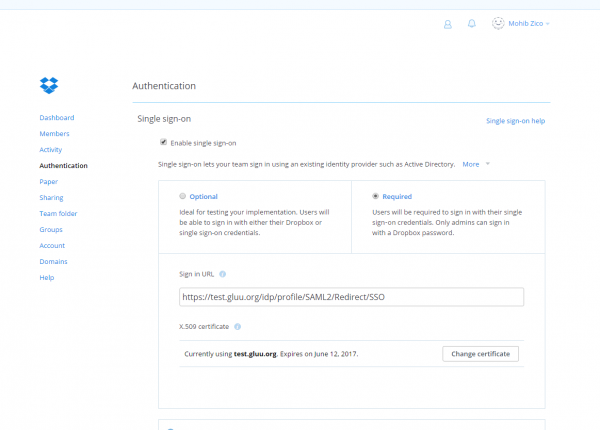Open Sharing settings in the sidebar
The width and height of the screenshot is (600, 430).
pyautogui.click(x=51, y=198)
